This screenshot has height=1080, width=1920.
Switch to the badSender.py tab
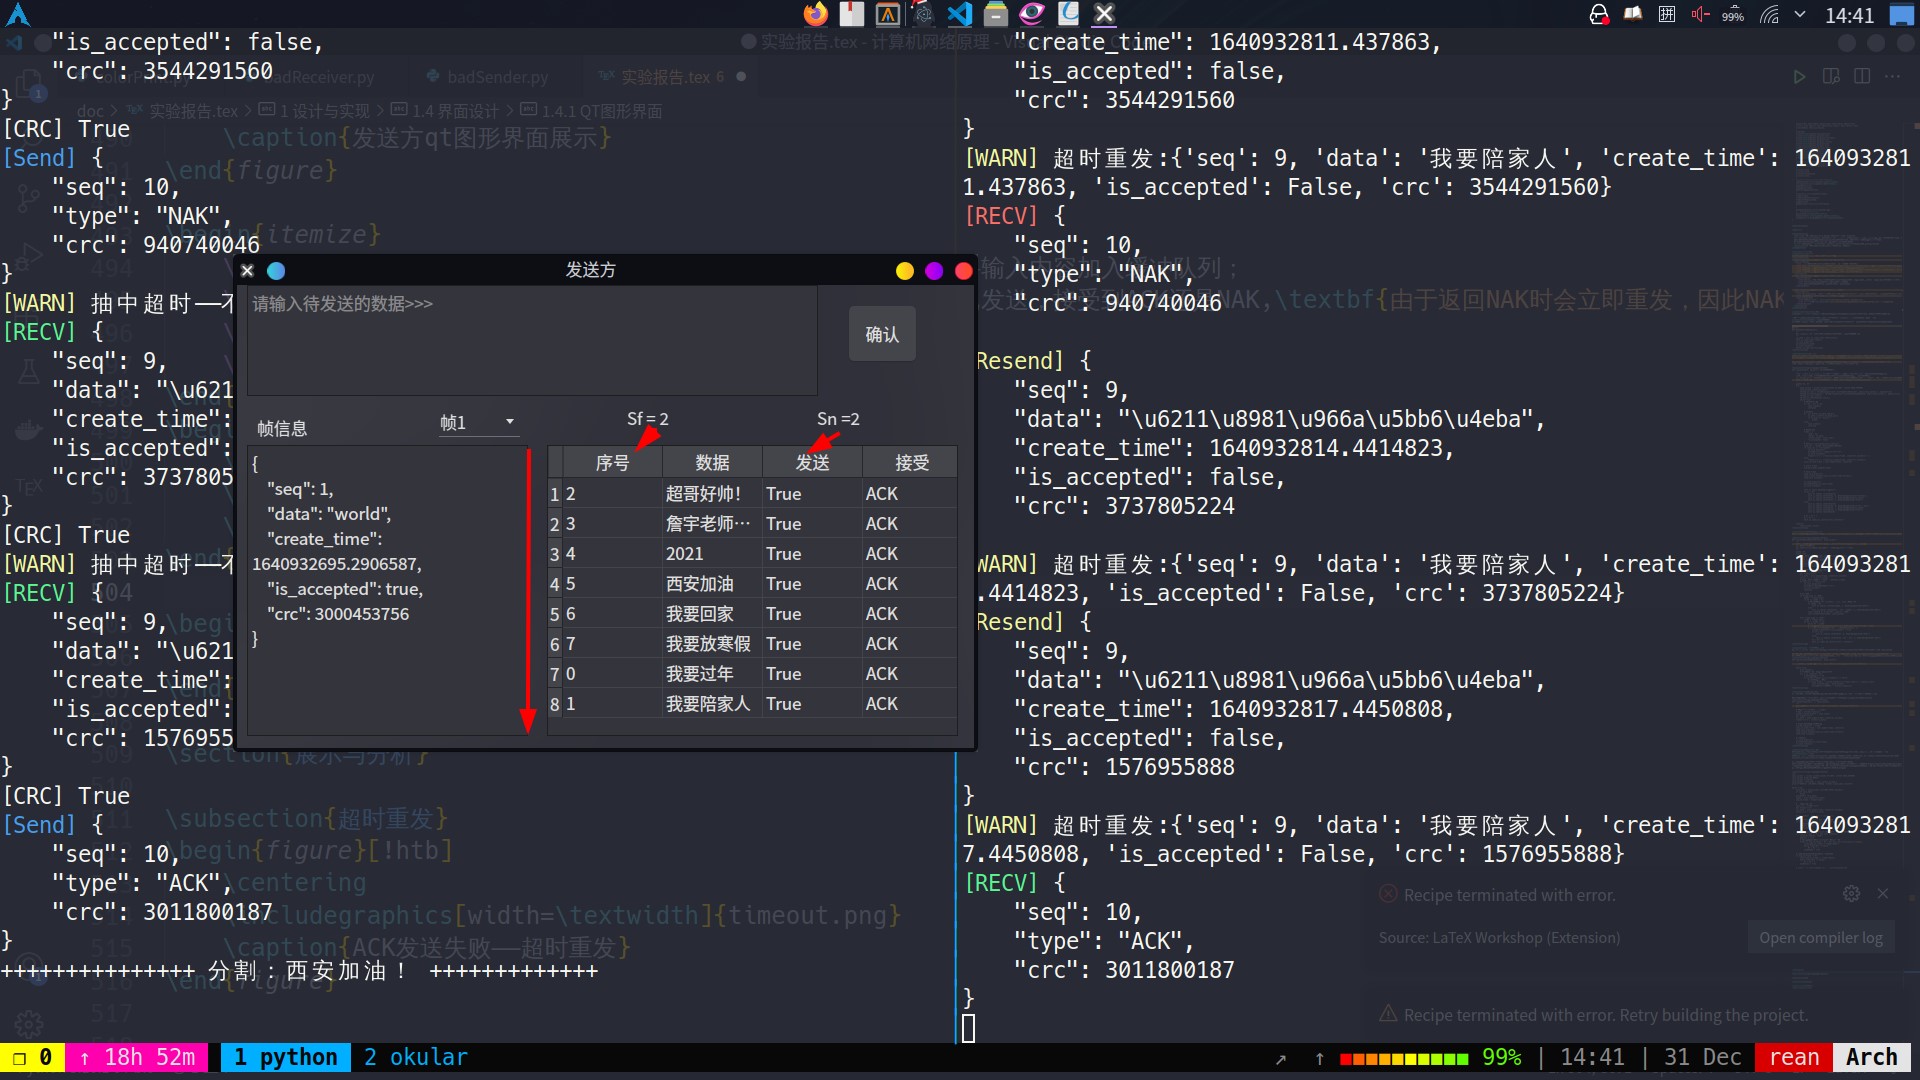497,76
